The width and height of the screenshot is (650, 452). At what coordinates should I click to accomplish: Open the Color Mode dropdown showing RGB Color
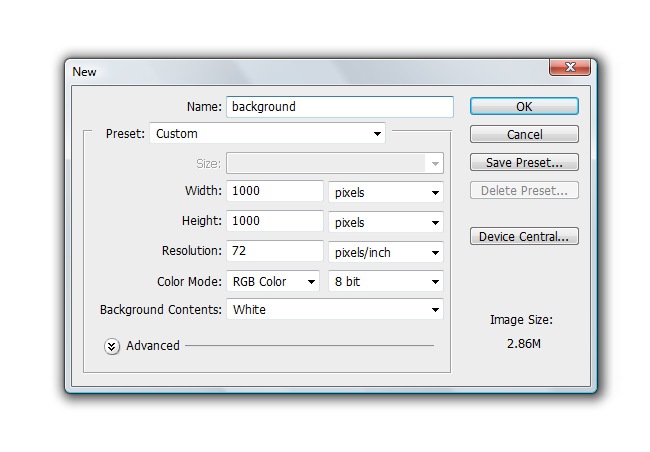click(273, 282)
